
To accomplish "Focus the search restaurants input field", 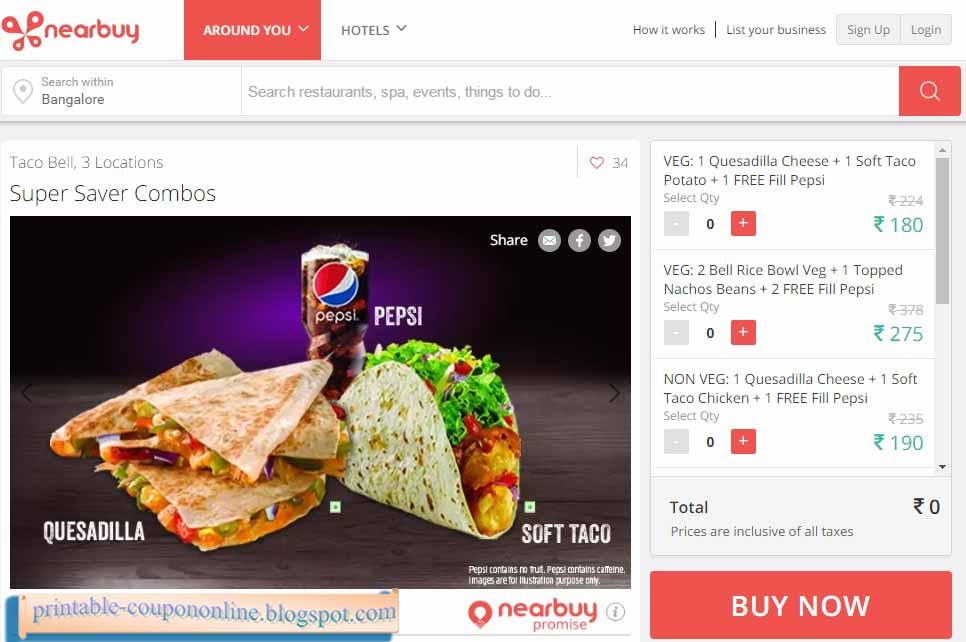I will point(570,91).
